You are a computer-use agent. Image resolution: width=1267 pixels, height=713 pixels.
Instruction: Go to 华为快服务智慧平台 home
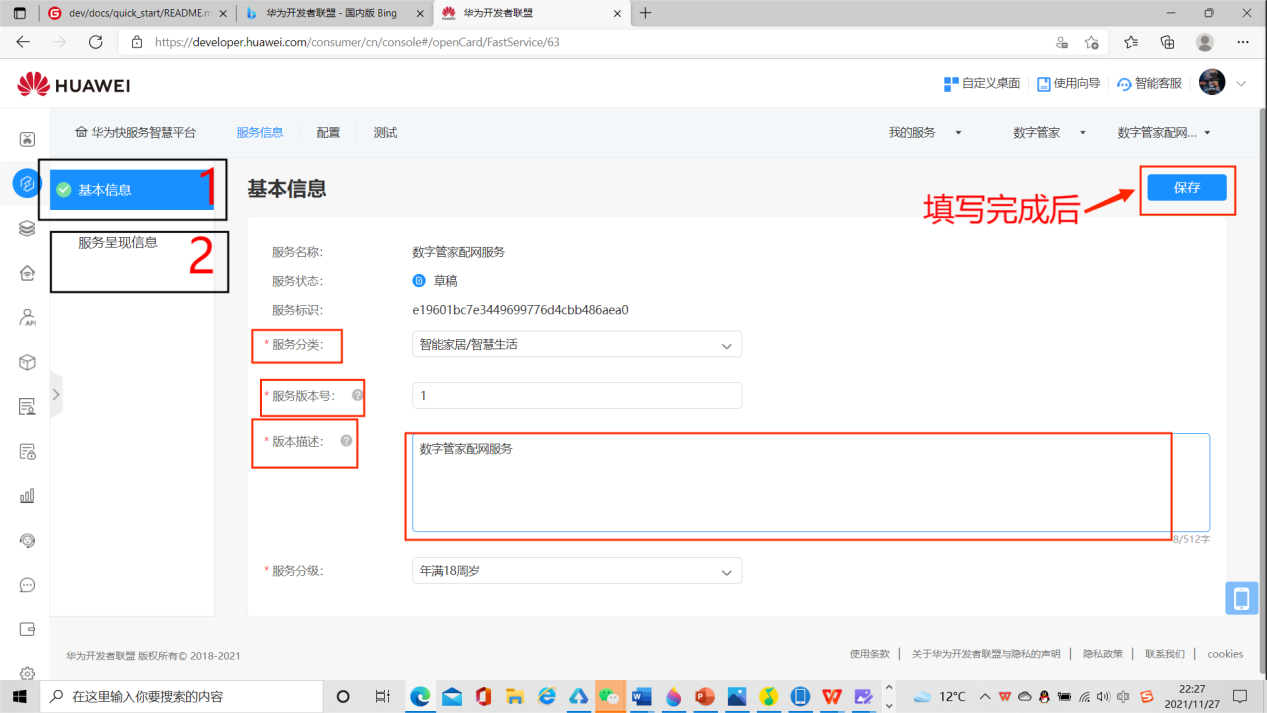[x=136, y=132]
